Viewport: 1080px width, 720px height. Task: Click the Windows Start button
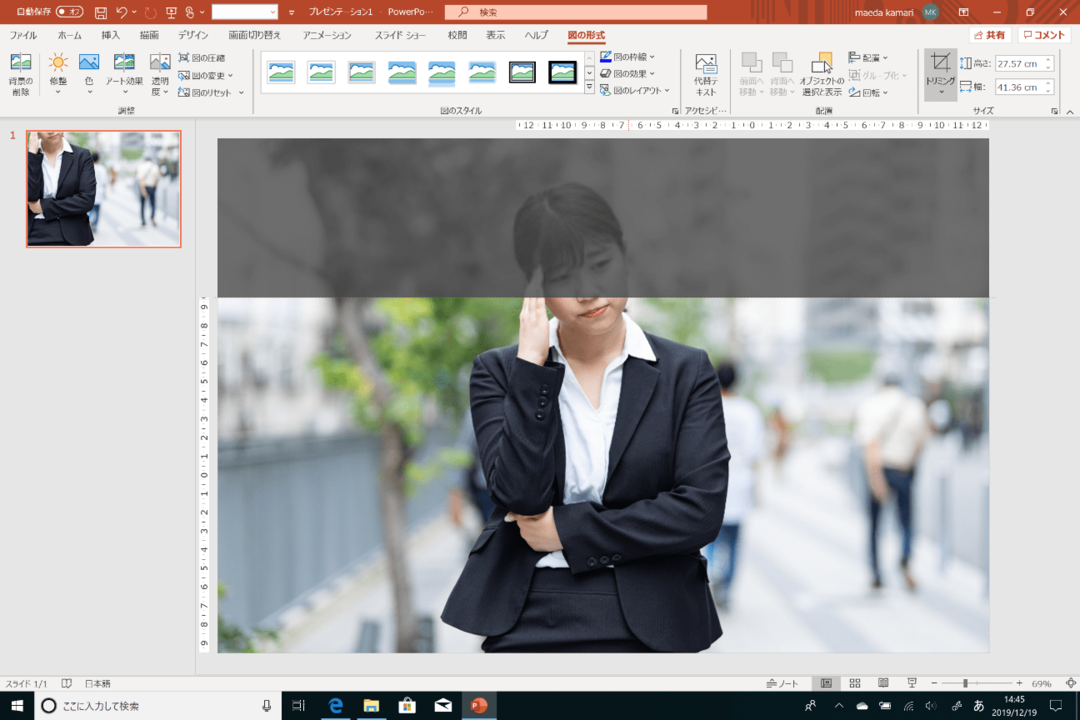[x=17, y=706]
